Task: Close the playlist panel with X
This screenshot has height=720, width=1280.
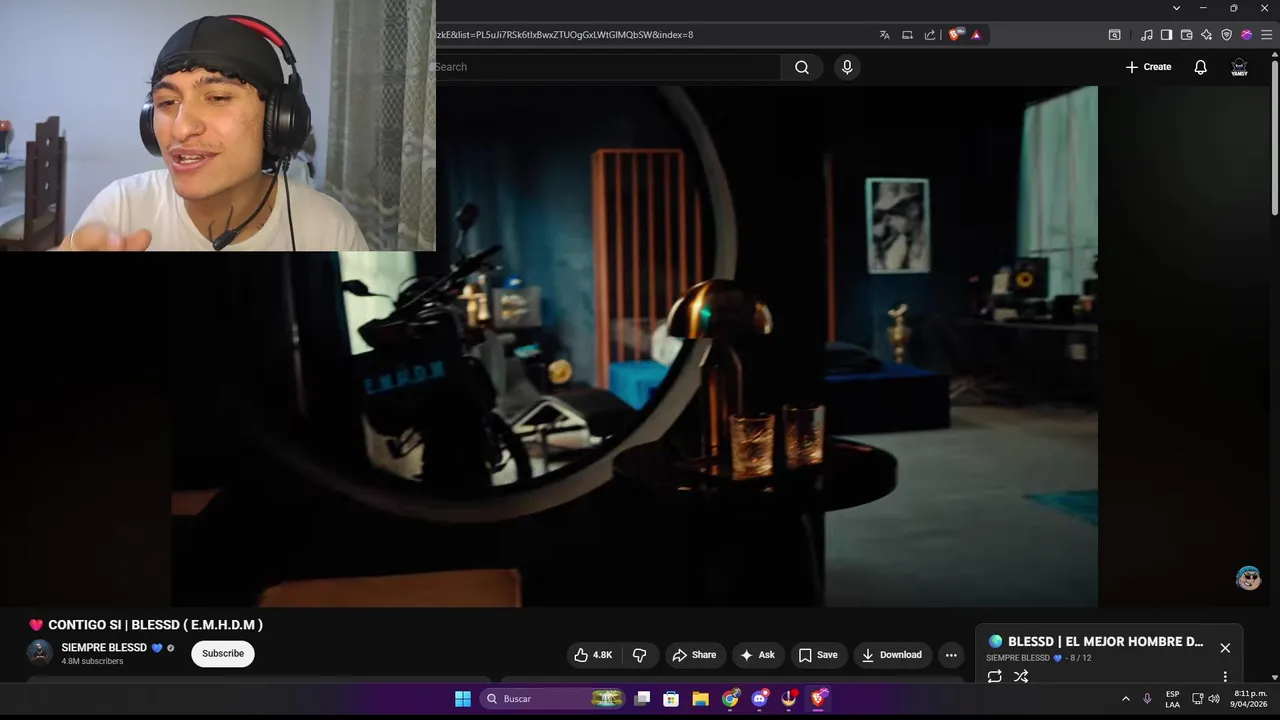Action: [1225, 648]
